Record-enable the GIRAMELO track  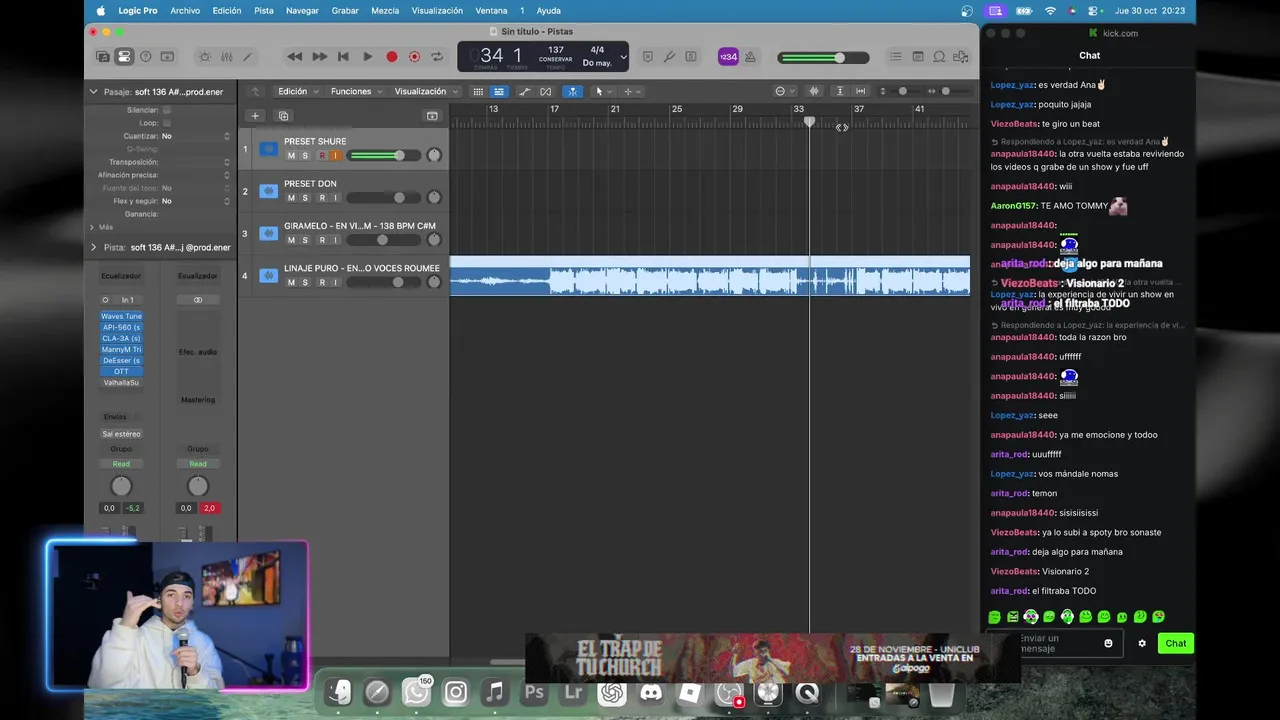tap(322, 240)
